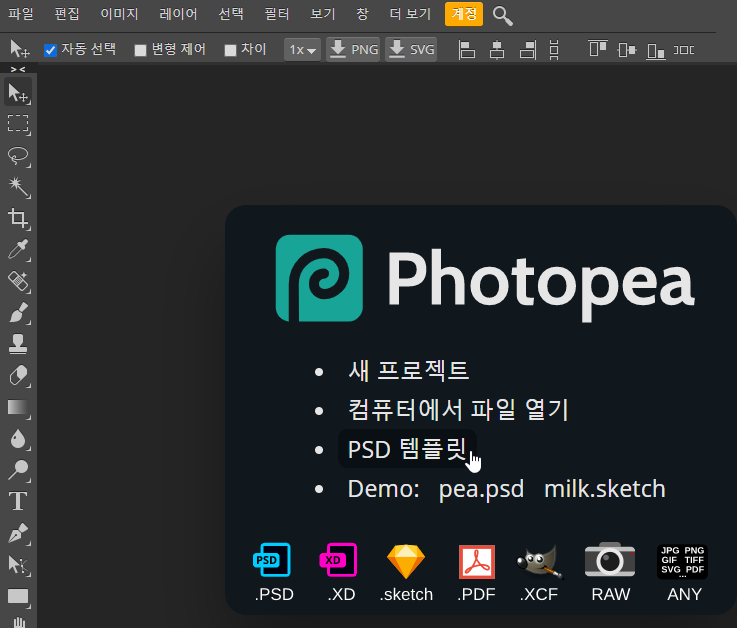Click the orange 계정 button
This screenshot has height=628, width=737.
464,14
